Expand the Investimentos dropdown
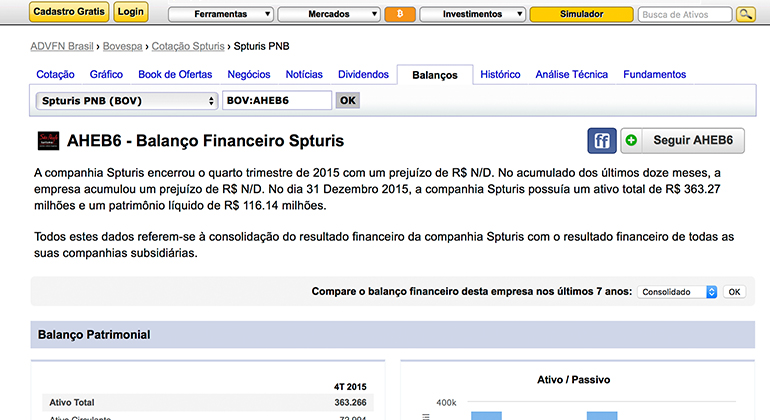The width and height of the screenshot is (770, 420). (x=471, y=14)
